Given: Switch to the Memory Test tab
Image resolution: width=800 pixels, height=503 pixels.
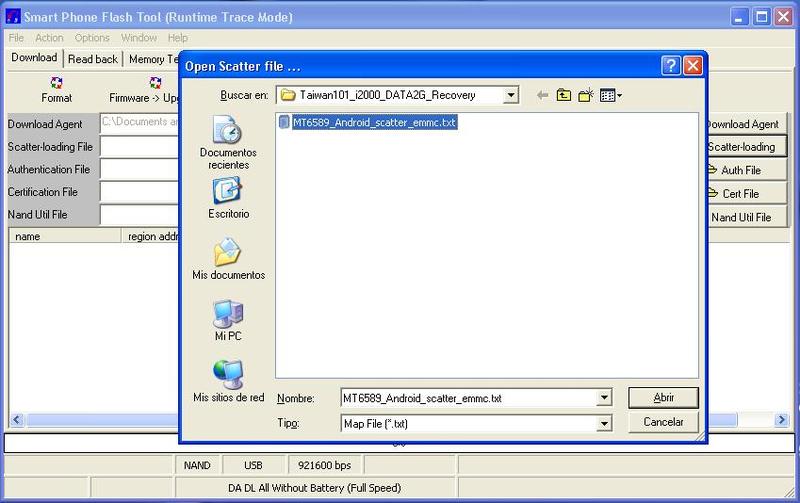Looking at the screenshot, I should click(153, 59).
